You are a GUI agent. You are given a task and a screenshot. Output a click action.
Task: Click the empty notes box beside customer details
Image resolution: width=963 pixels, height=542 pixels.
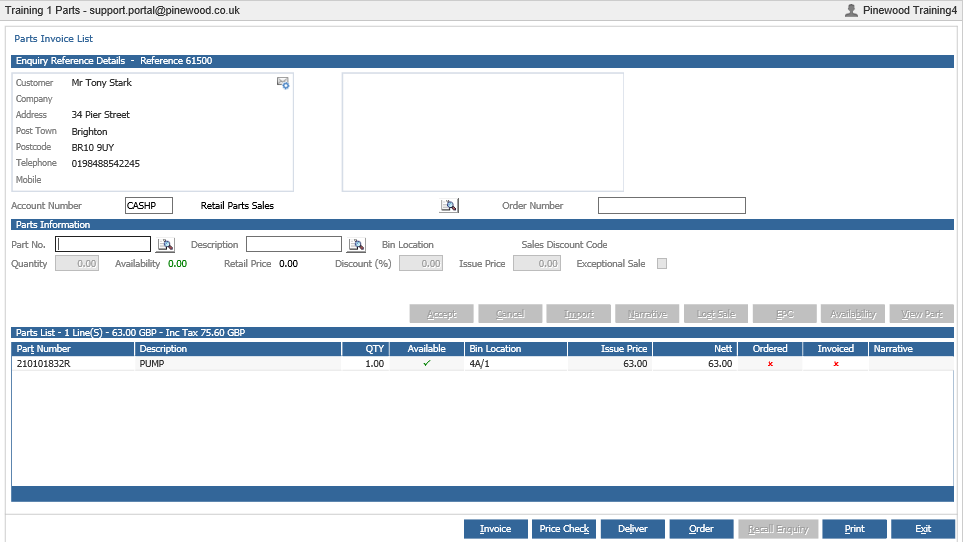483,132
